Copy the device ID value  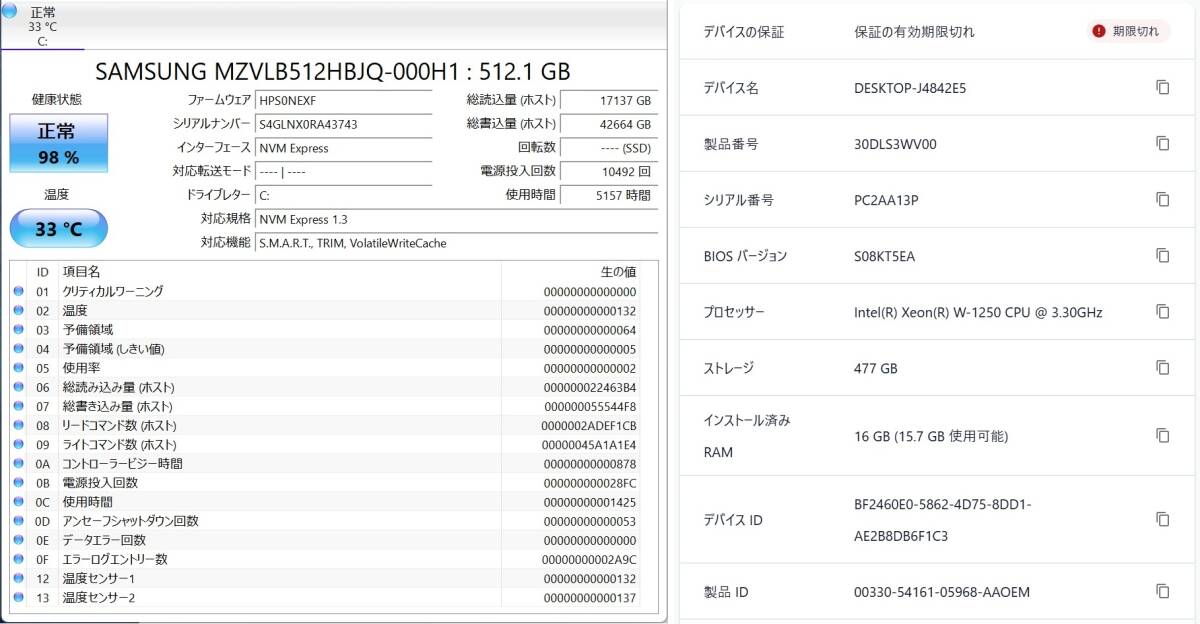coord(1162,520)
